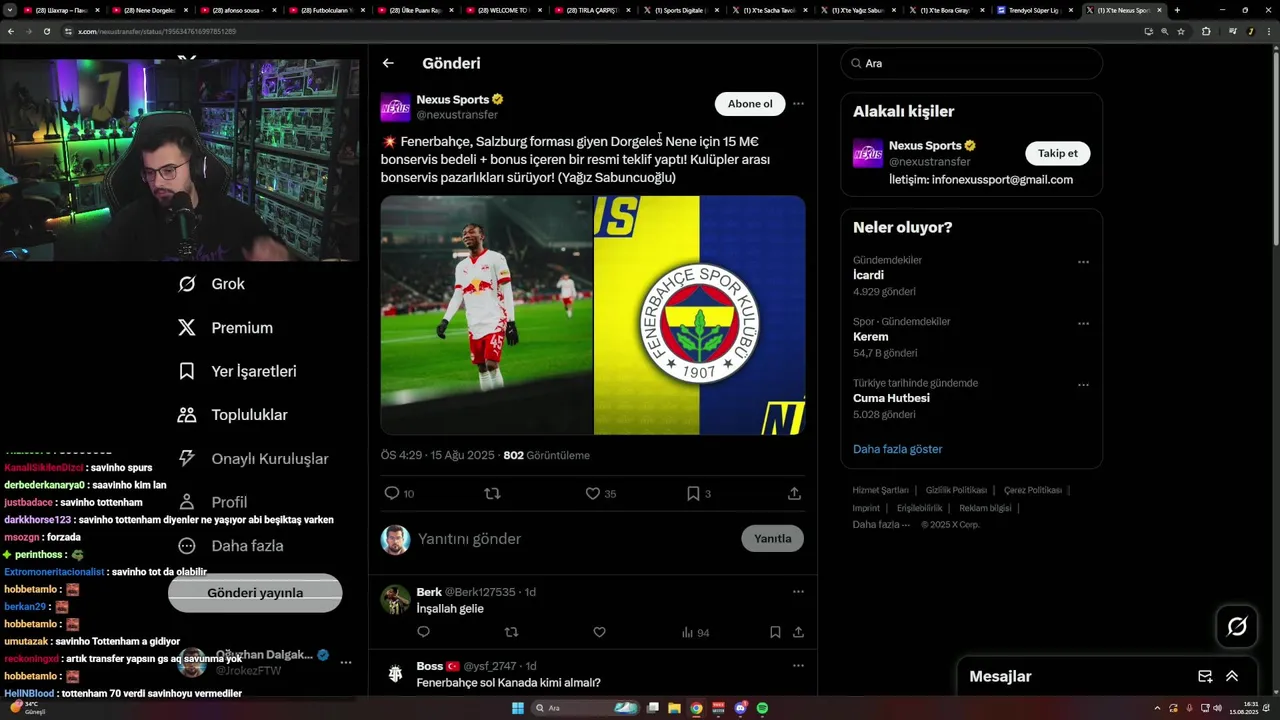The image size is (1280, 720).
Task: Open more options for Cuma Hutbesi trend
Action: [x=1083, y=385]
